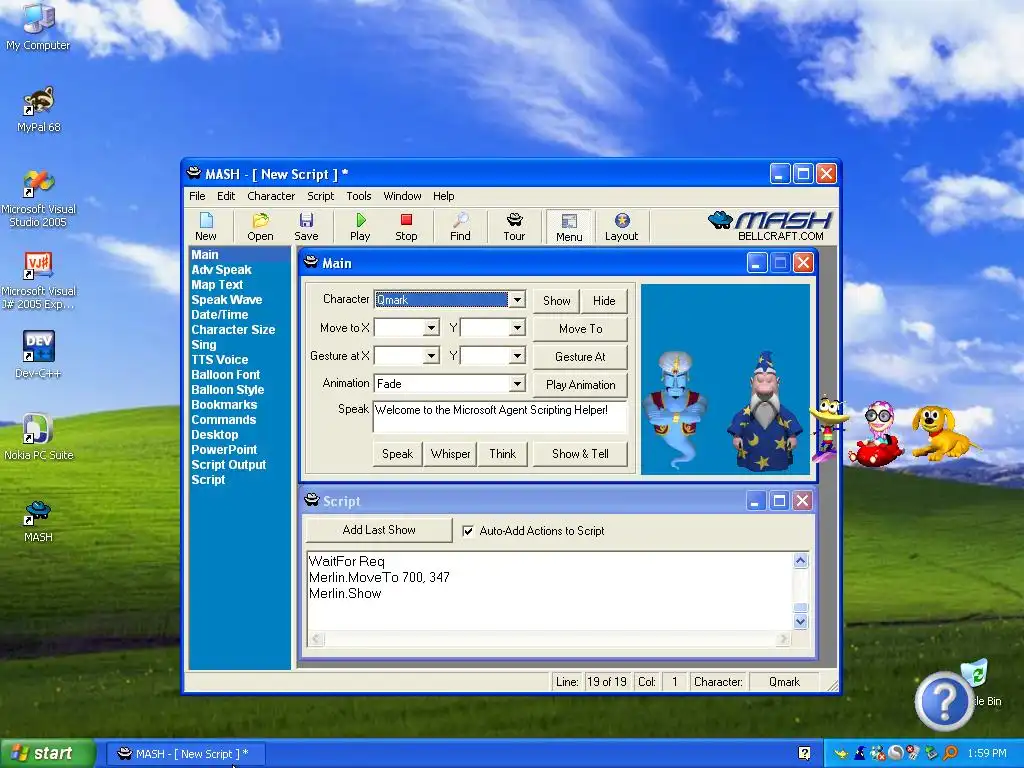
Task: Click the script scrollbar down arrow
Action: click(801, 622)
